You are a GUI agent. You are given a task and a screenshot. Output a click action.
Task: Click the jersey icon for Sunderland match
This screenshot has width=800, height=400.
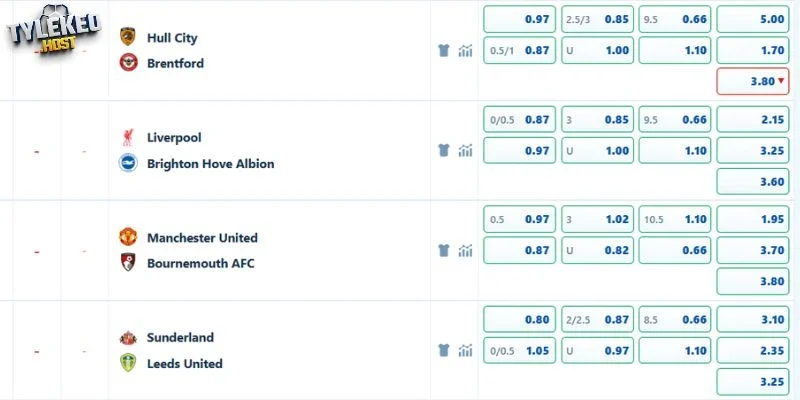pos(444,351)
